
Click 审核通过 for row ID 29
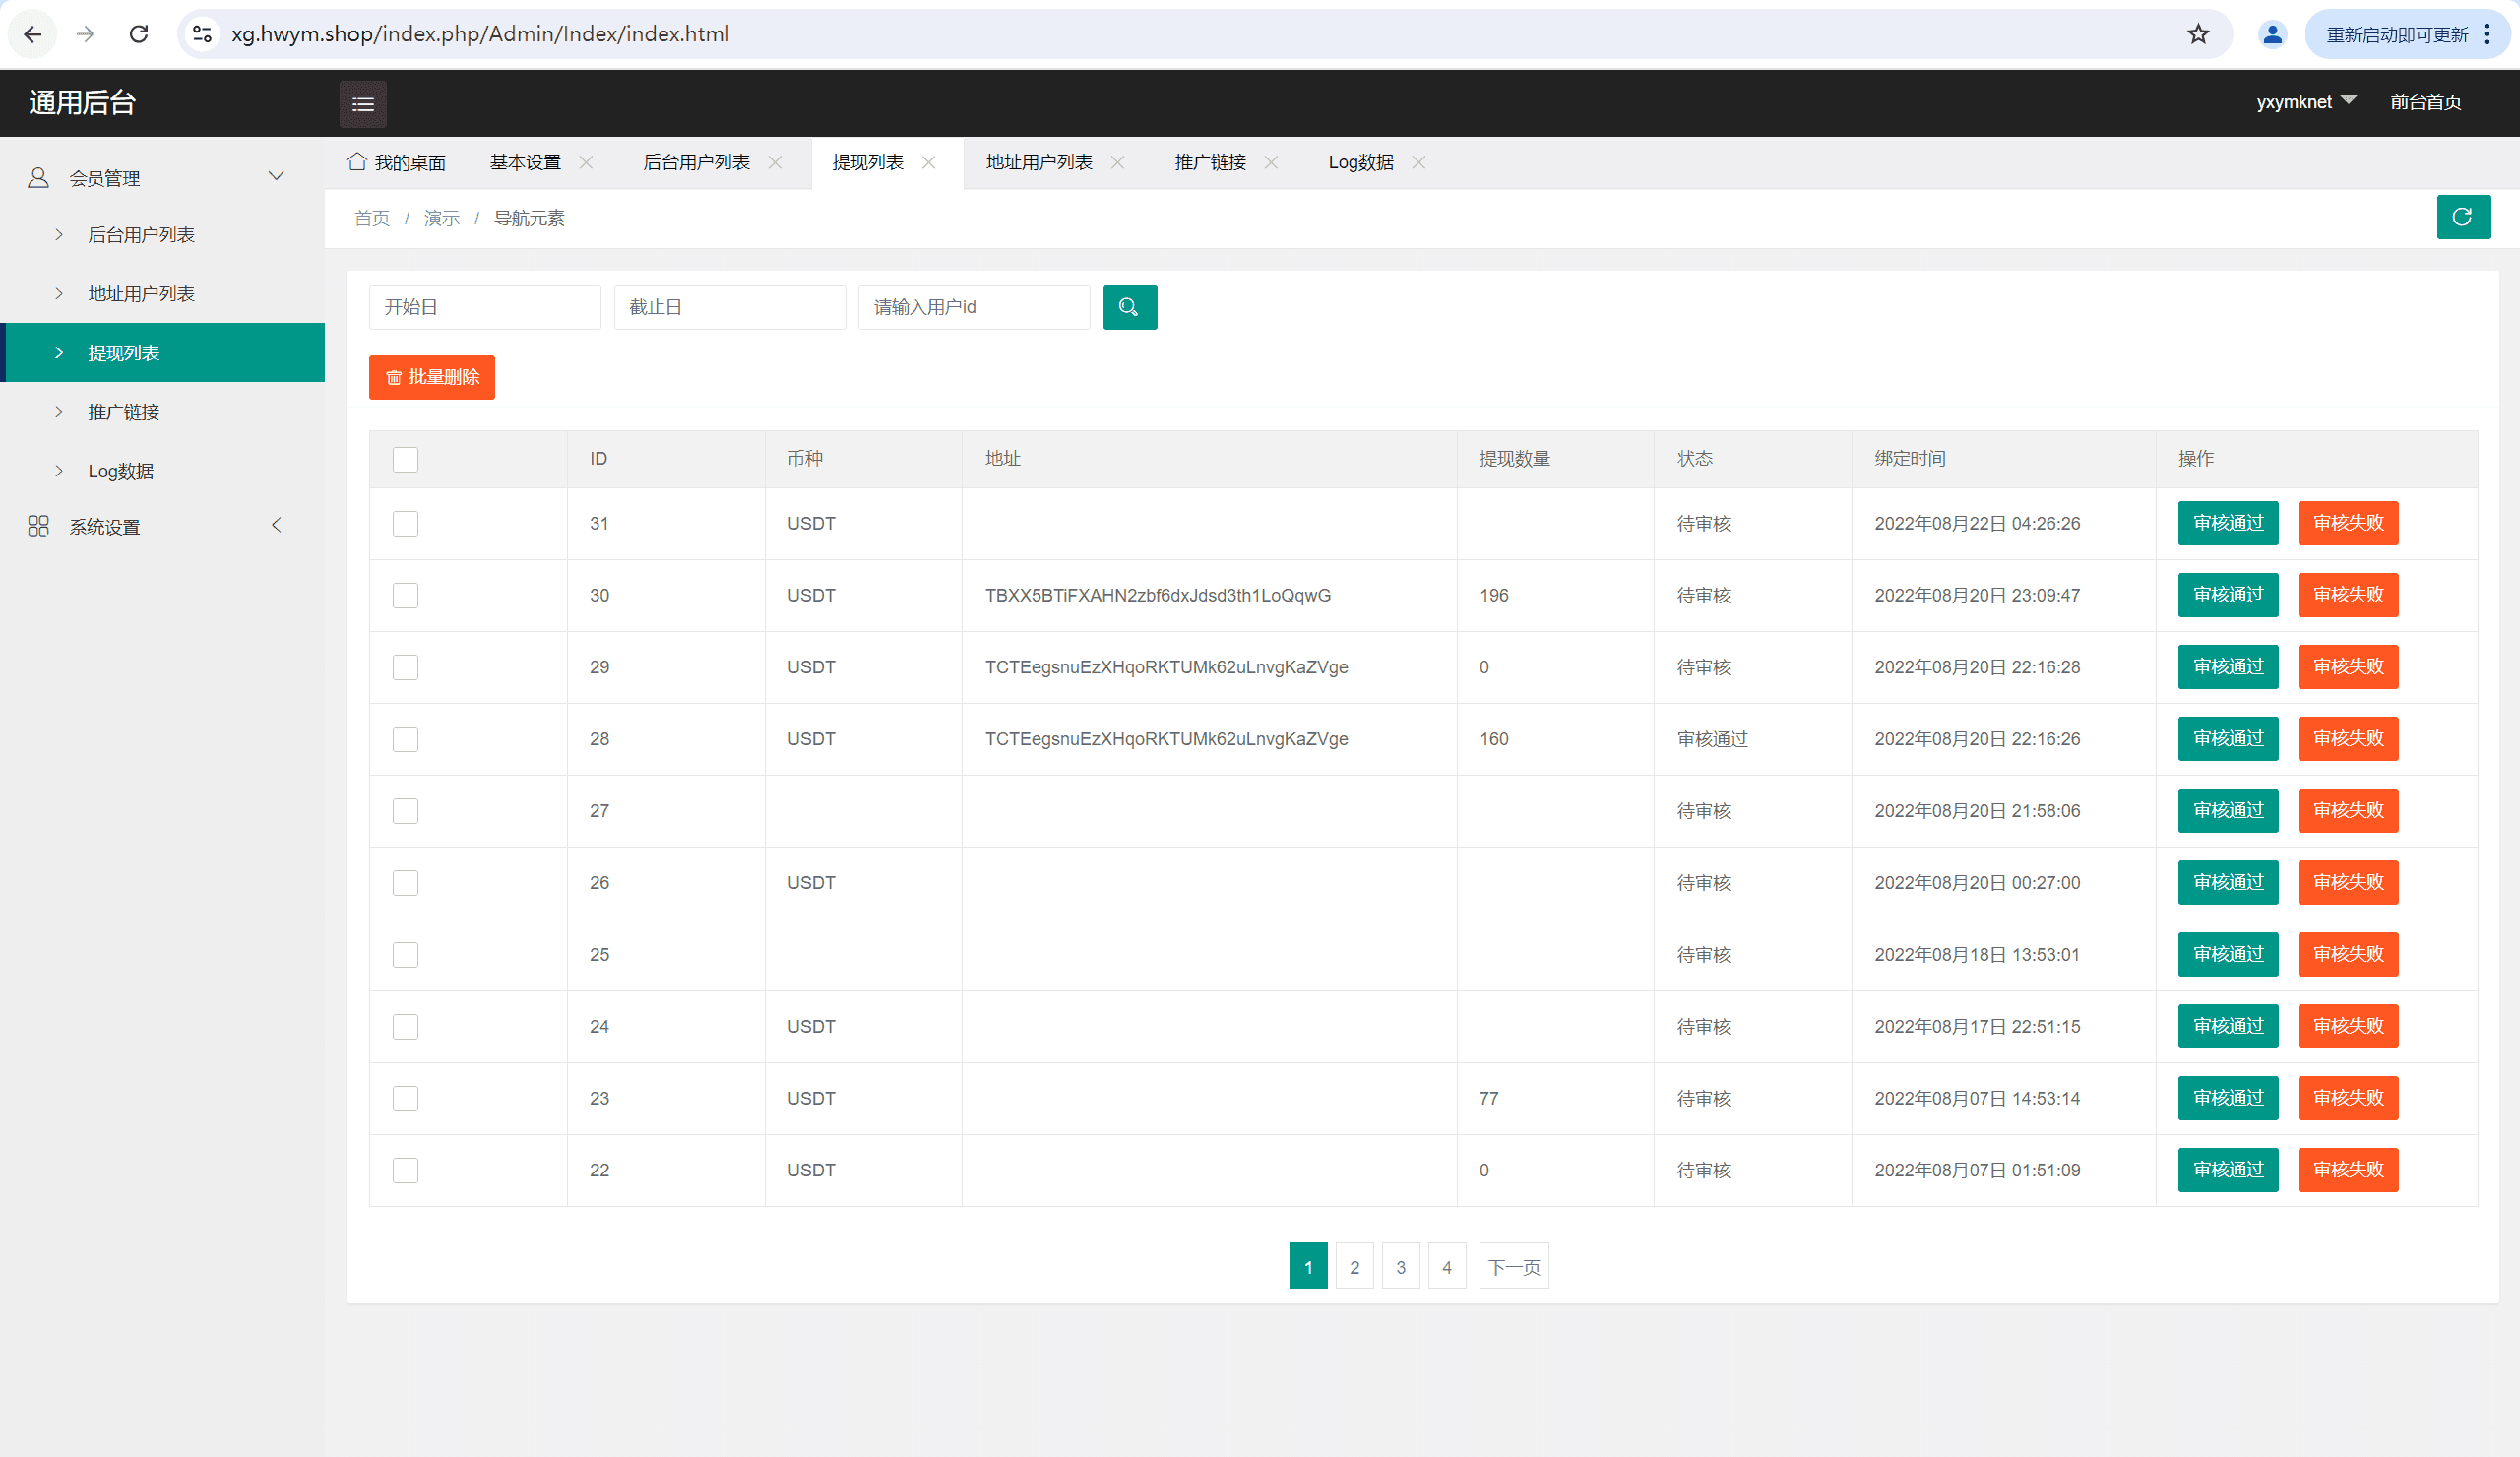pyautogui.click(x=2227, y=667)
